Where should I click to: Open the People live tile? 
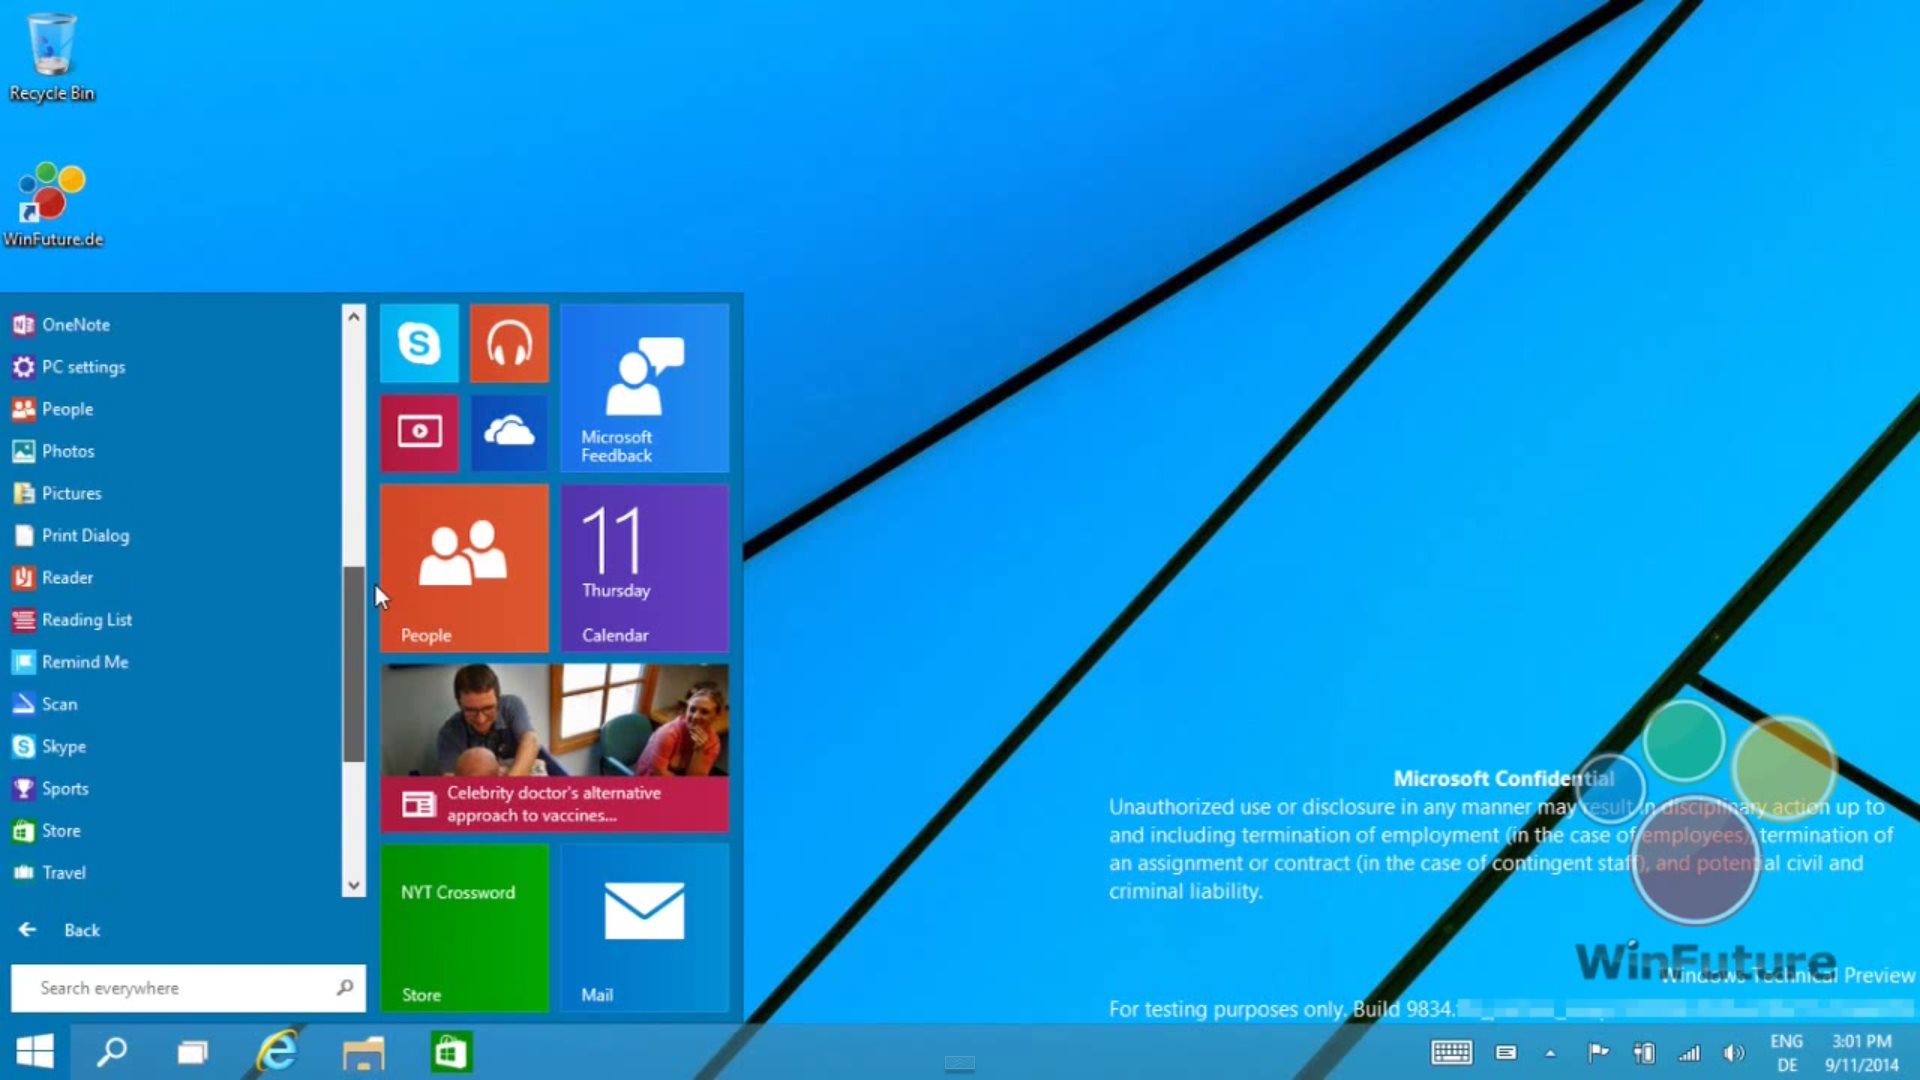pyautogui.click(x=464, y=568)
